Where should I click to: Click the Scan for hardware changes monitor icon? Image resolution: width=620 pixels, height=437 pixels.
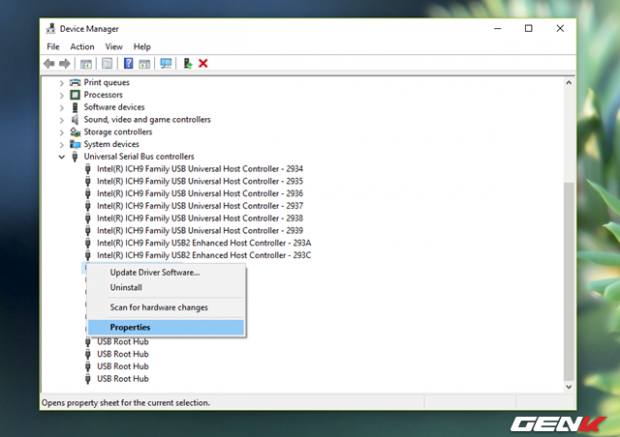(x=165, y=63)
